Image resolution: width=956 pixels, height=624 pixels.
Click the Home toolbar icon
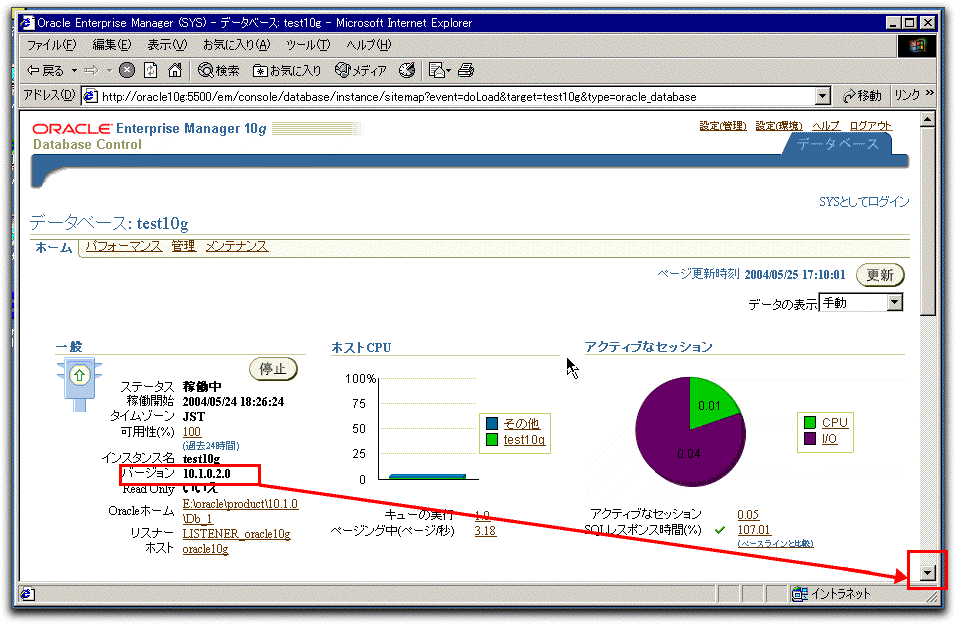coord(175,71)
